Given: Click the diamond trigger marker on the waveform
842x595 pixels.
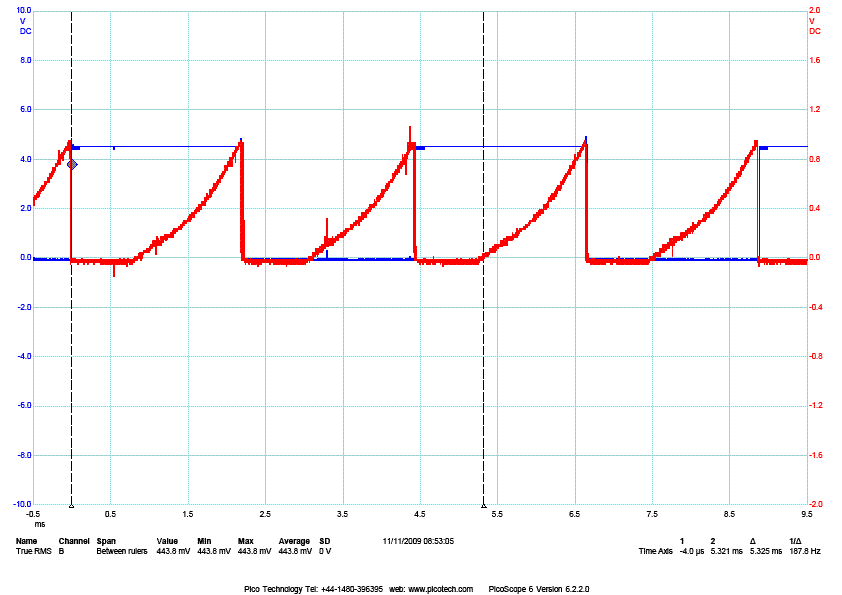Looking at the screenshot, I should coord(72,164).
